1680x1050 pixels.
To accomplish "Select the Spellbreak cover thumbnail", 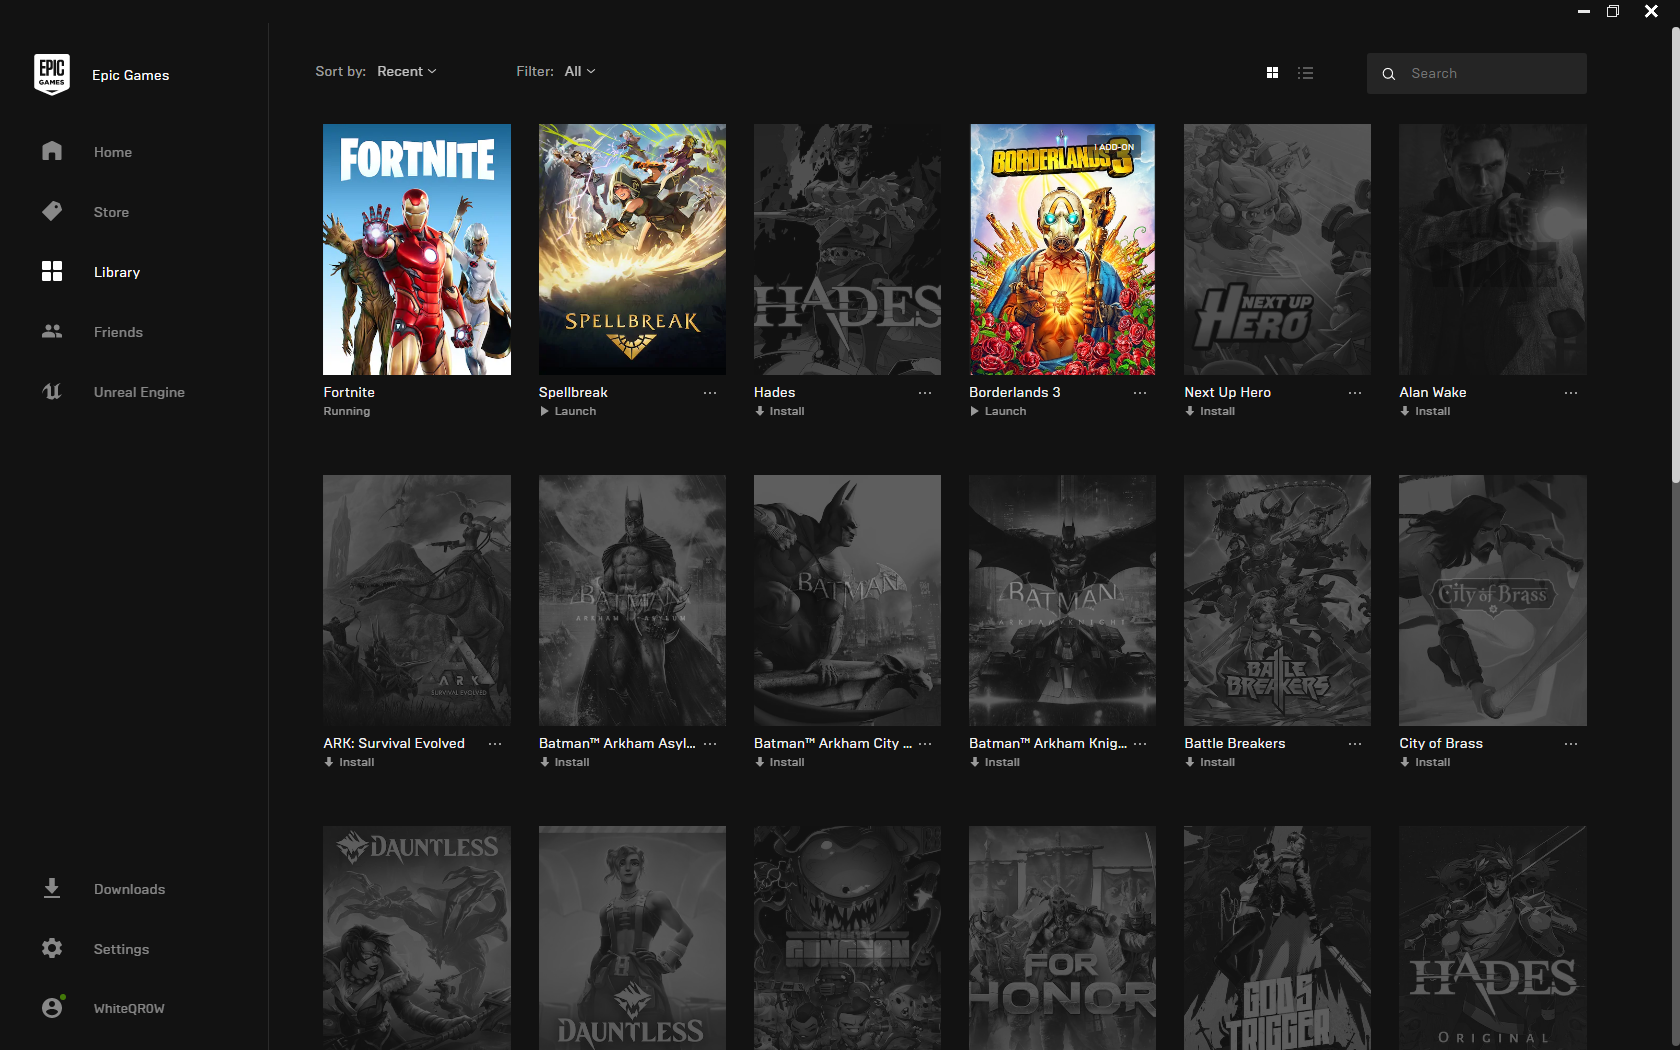I will pos(632,249).
